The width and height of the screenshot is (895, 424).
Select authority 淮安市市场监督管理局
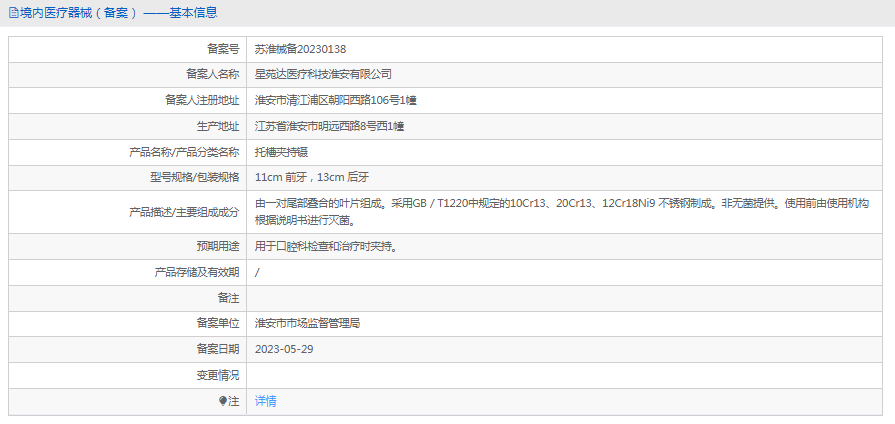[307, 324]
